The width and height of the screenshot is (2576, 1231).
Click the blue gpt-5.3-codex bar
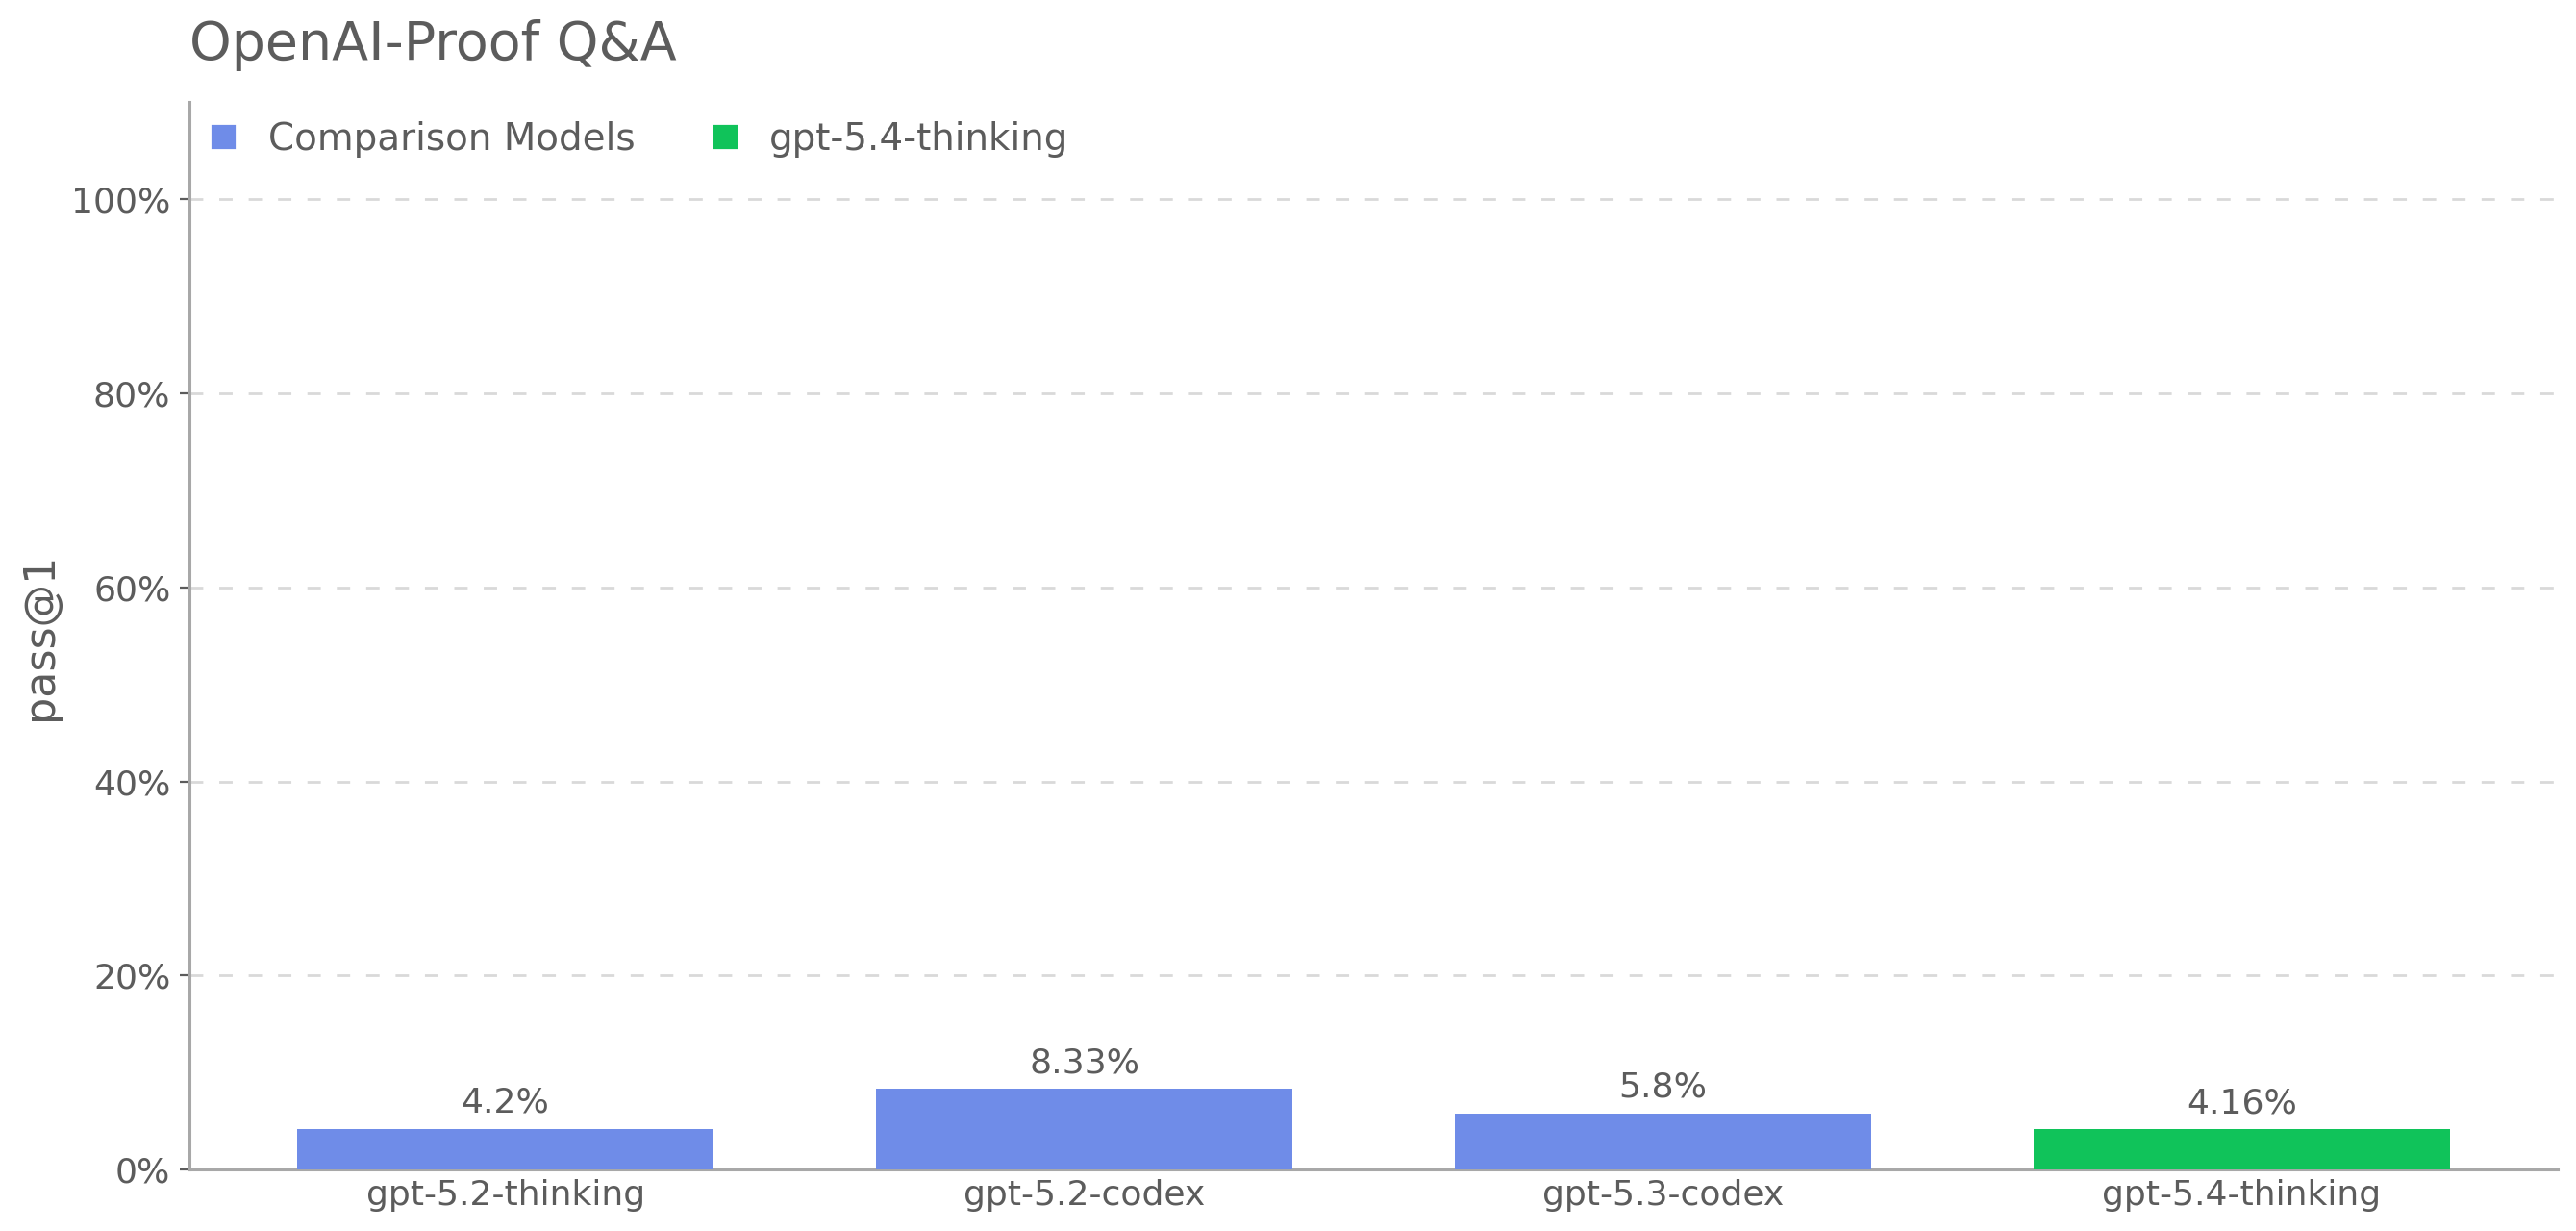click(x=1662, y=1141)
